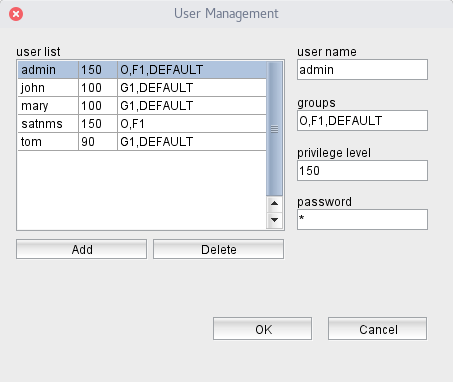
Task: Click privilege 100 in john's row
Action: click(98, 88)
